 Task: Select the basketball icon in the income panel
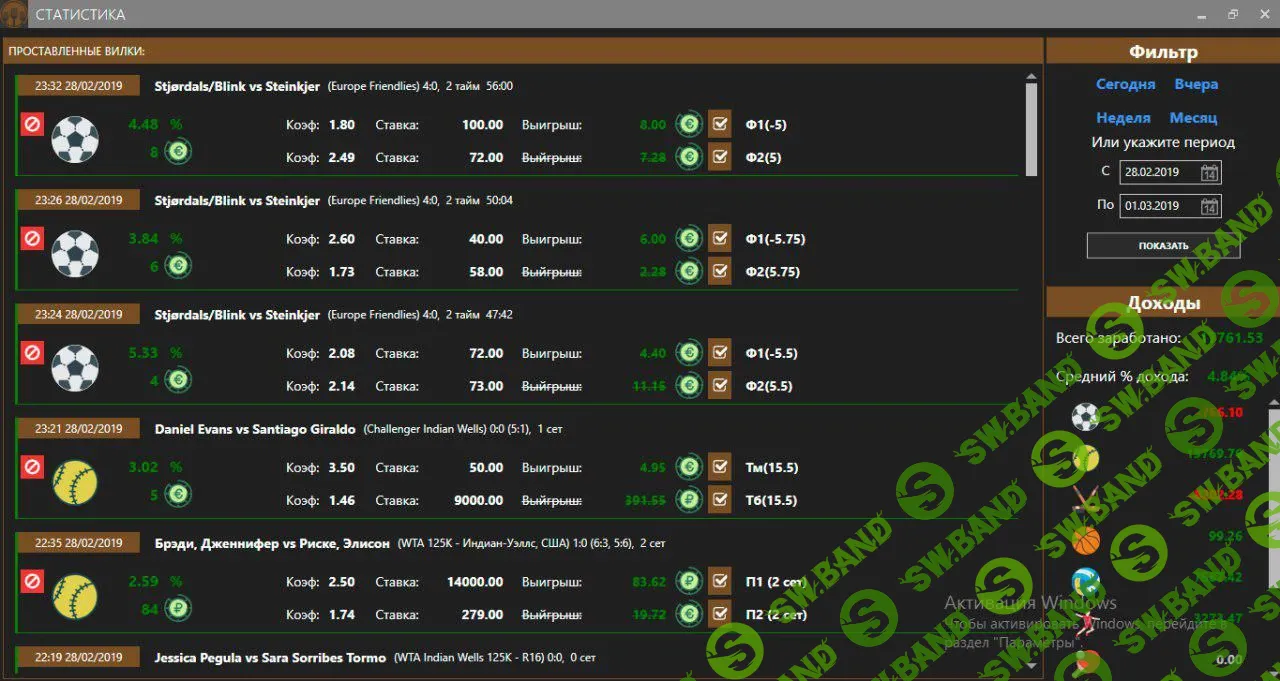click(x=1085, y=541)
